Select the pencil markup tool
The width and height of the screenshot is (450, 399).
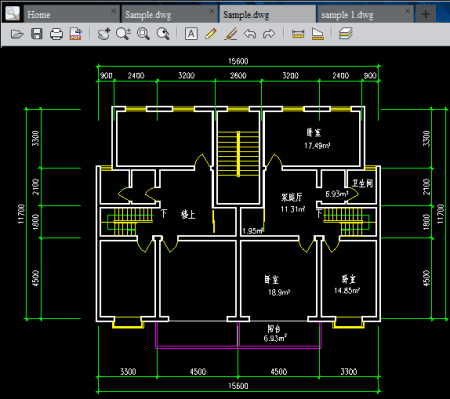point(211,34)
